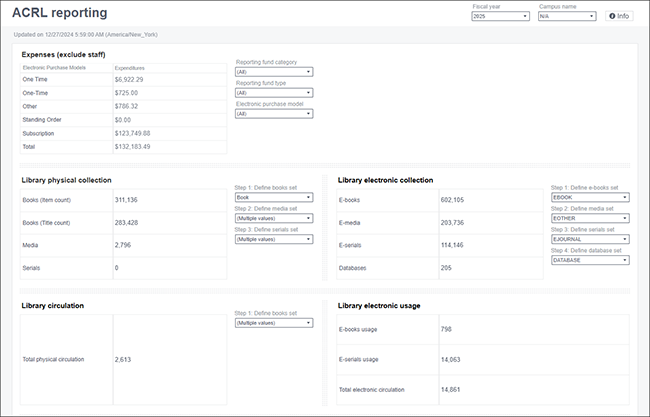Select the $725.00 expenditure value
Image resolution: width=650 pixels, height=417 pixels.
(126, 93)
